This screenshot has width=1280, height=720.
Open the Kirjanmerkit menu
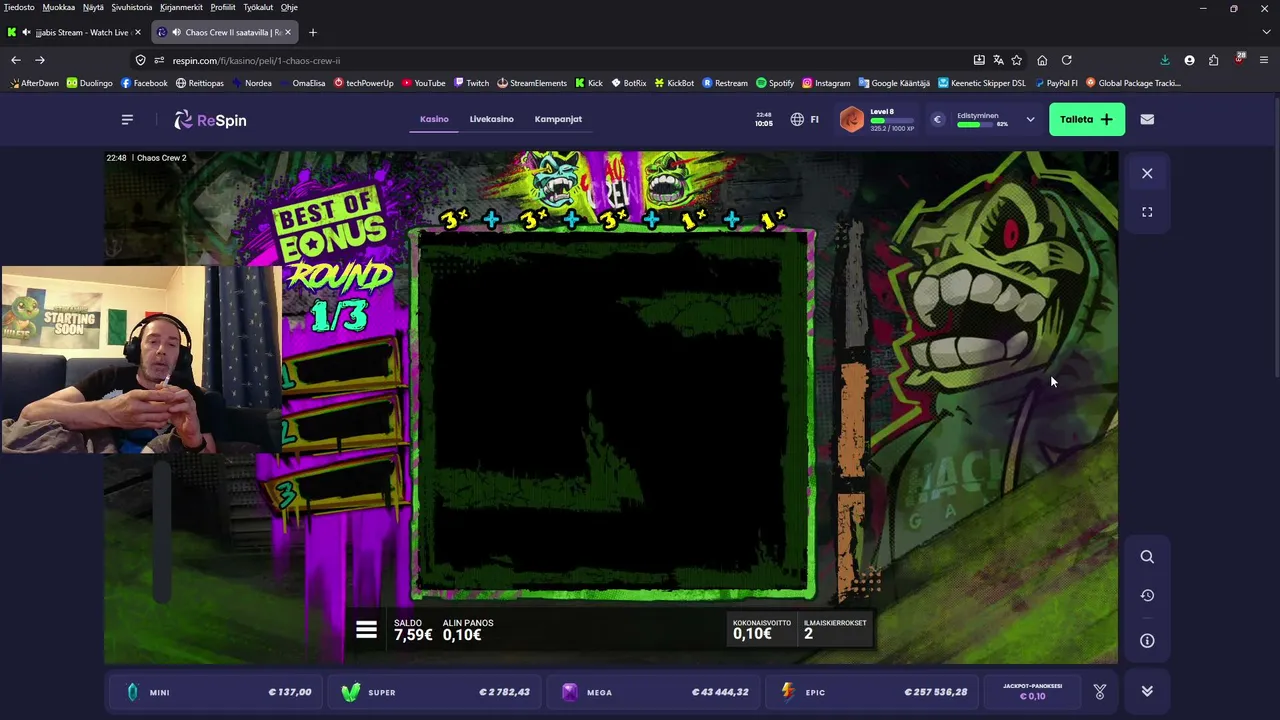pos(181,7)
